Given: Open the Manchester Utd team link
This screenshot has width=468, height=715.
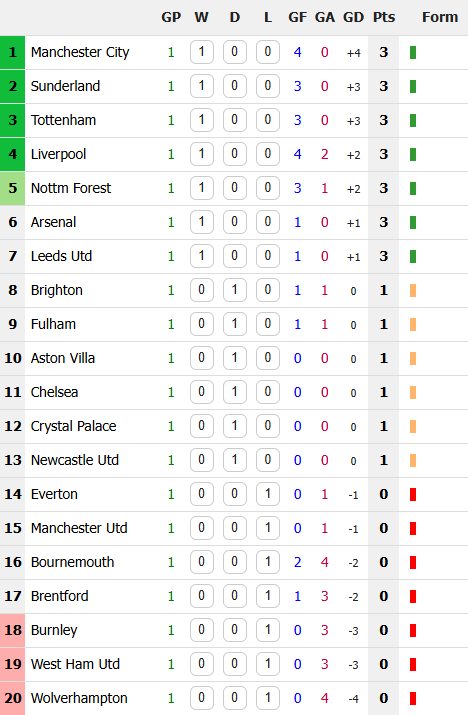Looking at the screenshot, I should tap(79, 528).
